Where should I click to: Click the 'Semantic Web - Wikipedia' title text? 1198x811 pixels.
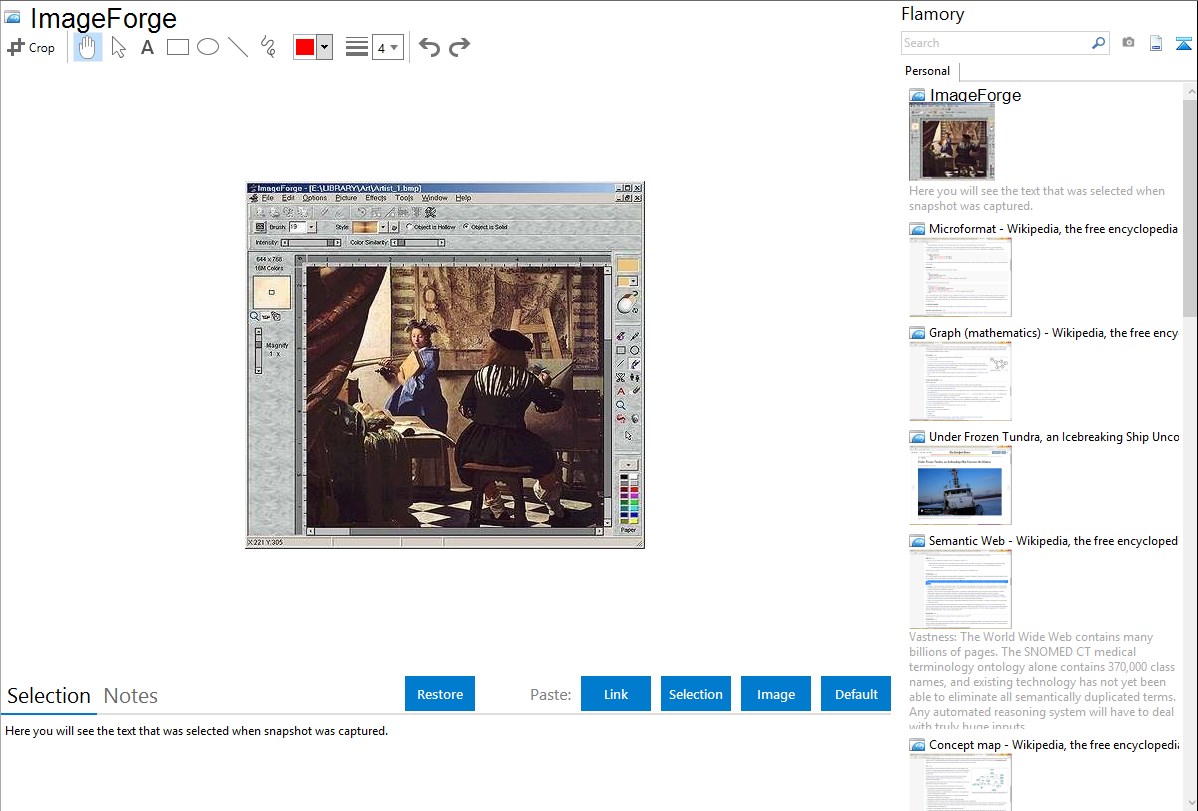(x=1054, y=541)
